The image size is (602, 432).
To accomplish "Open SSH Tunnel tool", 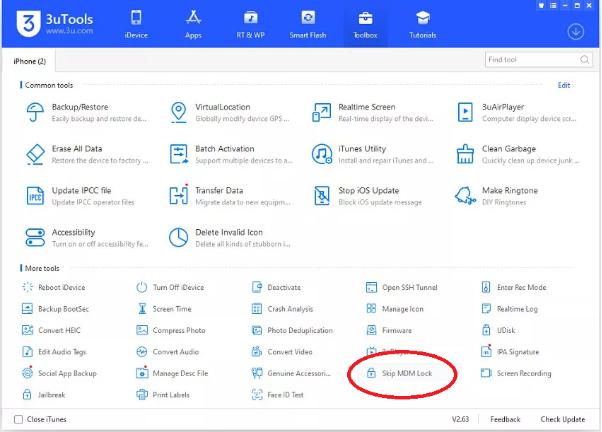I will click(x=402, y=287).
